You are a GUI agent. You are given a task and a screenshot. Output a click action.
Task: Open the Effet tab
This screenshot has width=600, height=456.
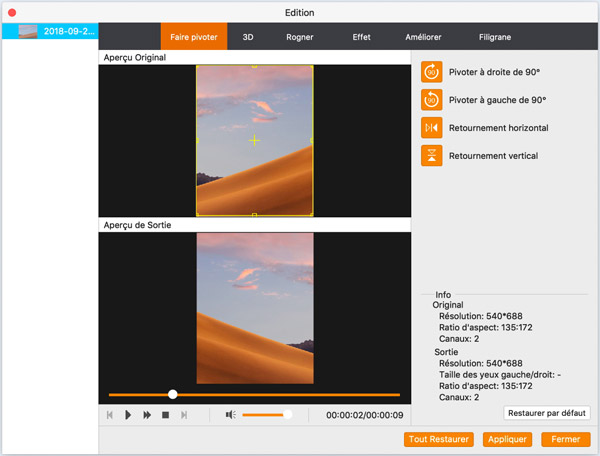tap(361, 37)
